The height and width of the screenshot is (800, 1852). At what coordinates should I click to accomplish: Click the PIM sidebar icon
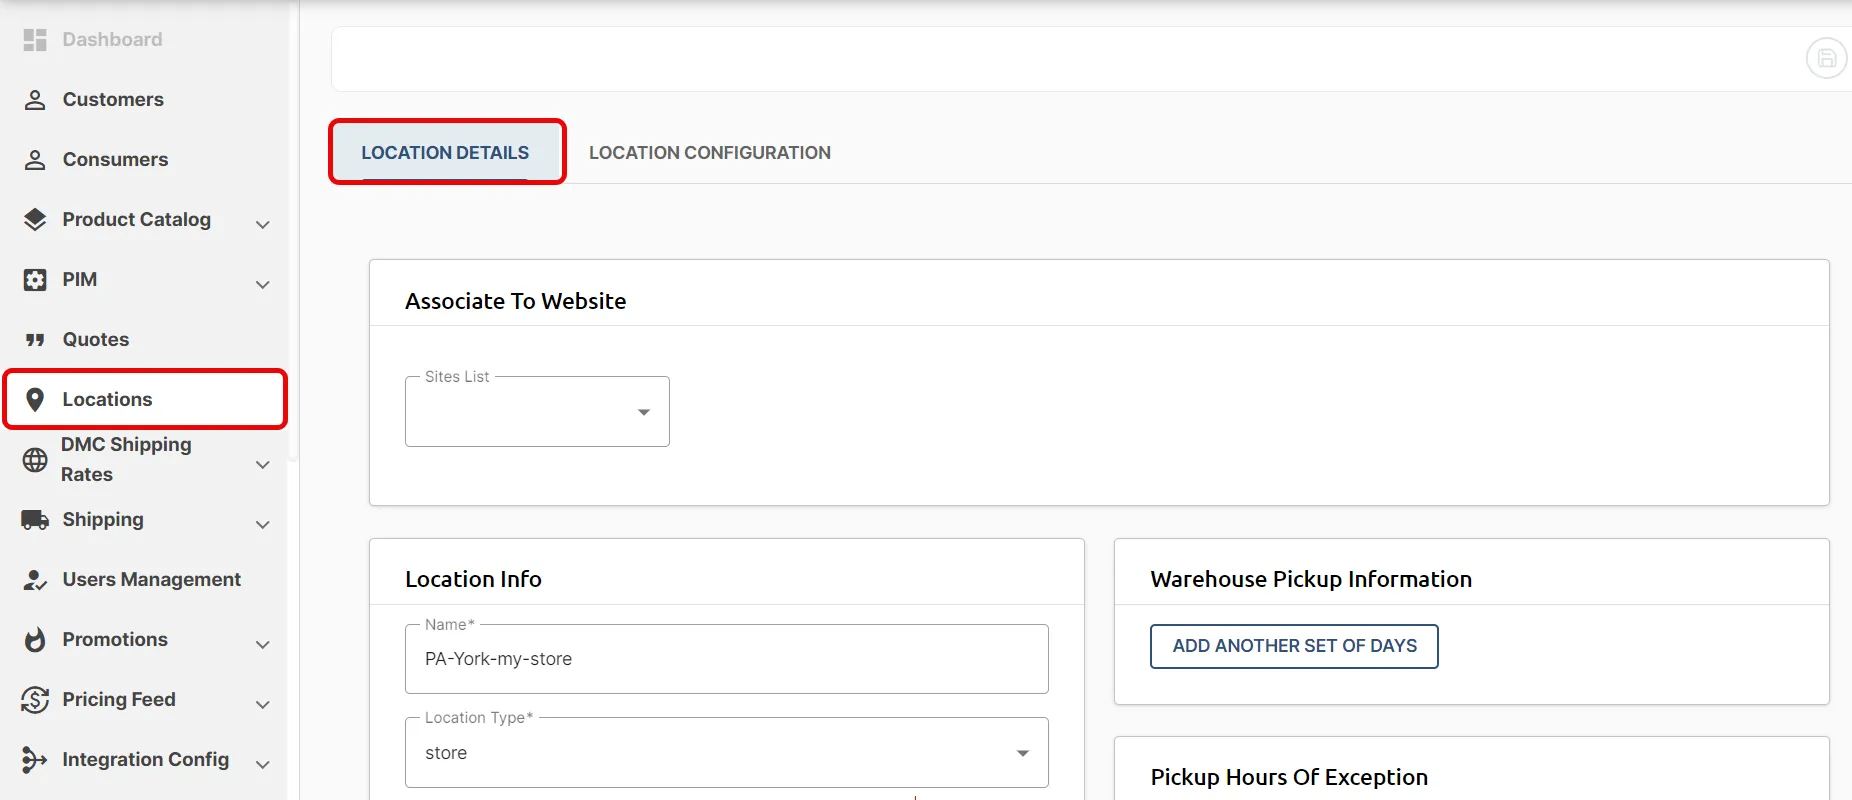pyautogui.click(x=35, y=280)
